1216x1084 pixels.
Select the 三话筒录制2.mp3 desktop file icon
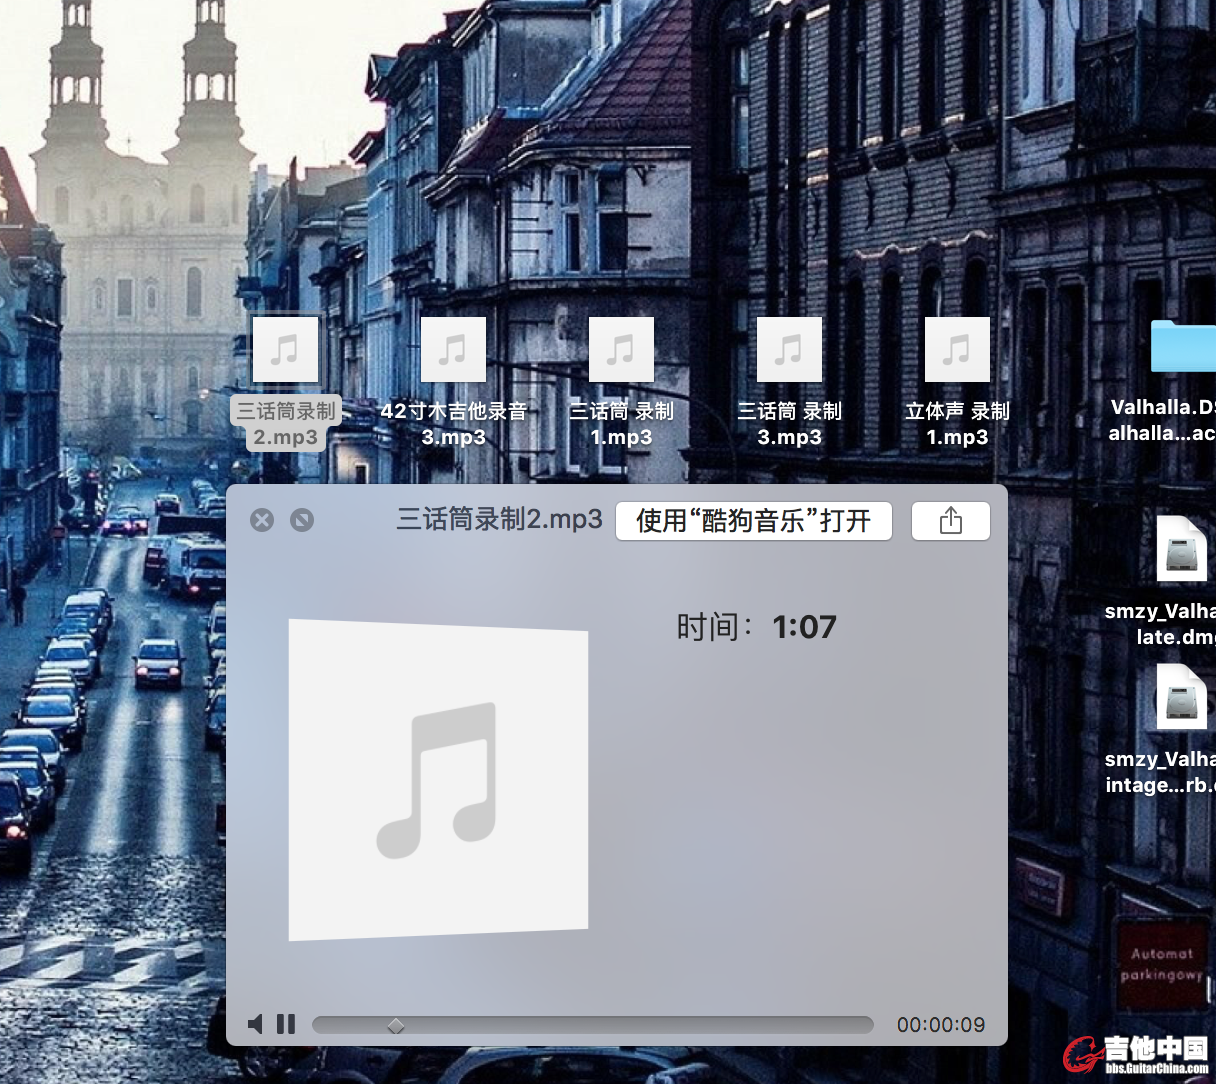pyautogui.click(x=286, y=350)
